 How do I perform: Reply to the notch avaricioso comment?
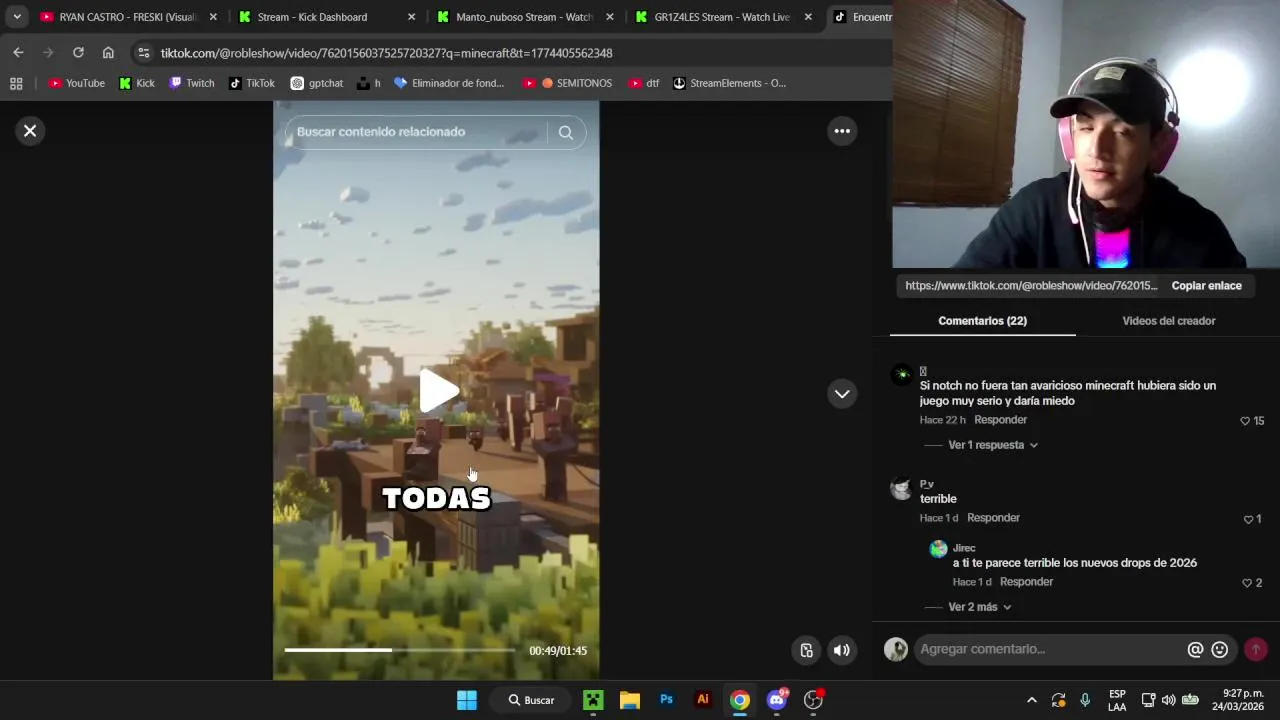coord(1000,420)
